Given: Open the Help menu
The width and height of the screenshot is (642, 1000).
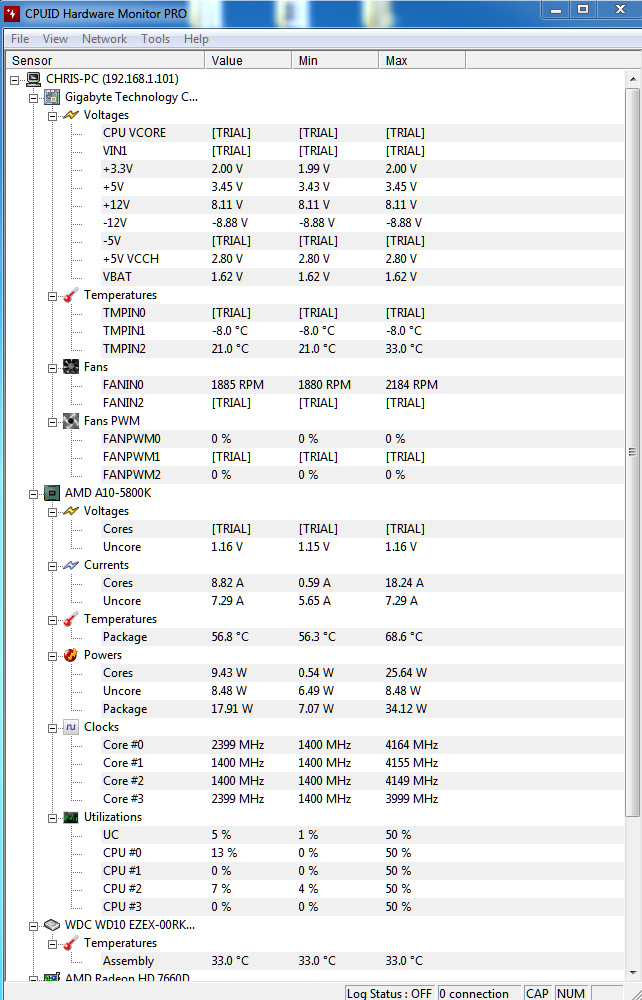Looking at the screenshot, I should tap(196, 39).
